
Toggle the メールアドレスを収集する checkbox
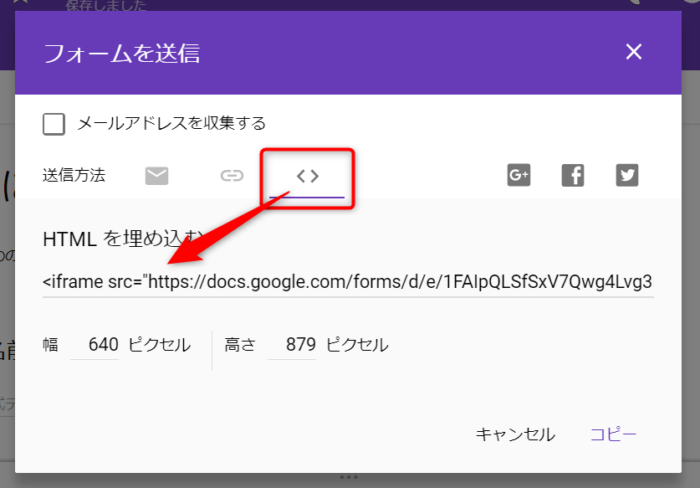pos(54,124)
